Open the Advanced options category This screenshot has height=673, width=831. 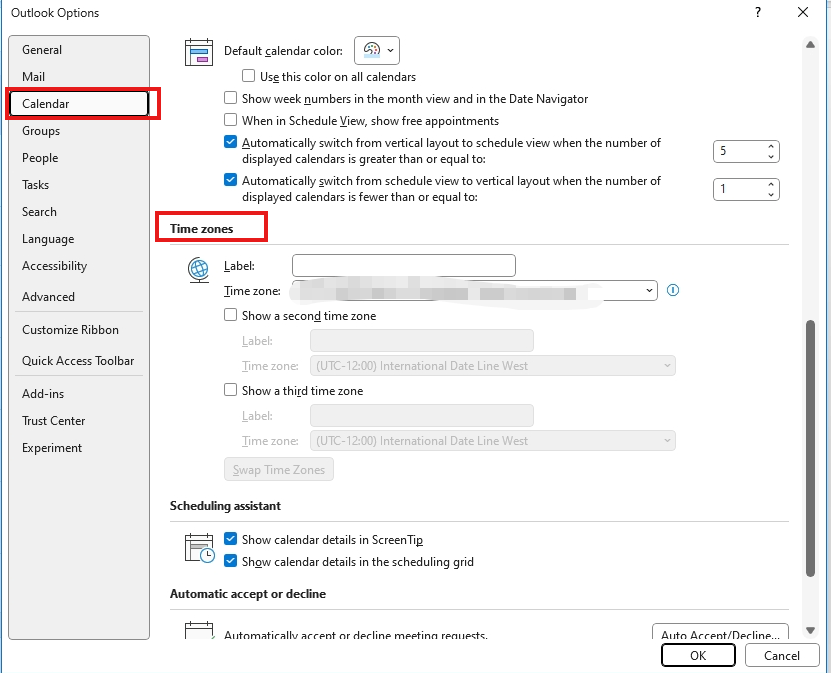[78, 297]
